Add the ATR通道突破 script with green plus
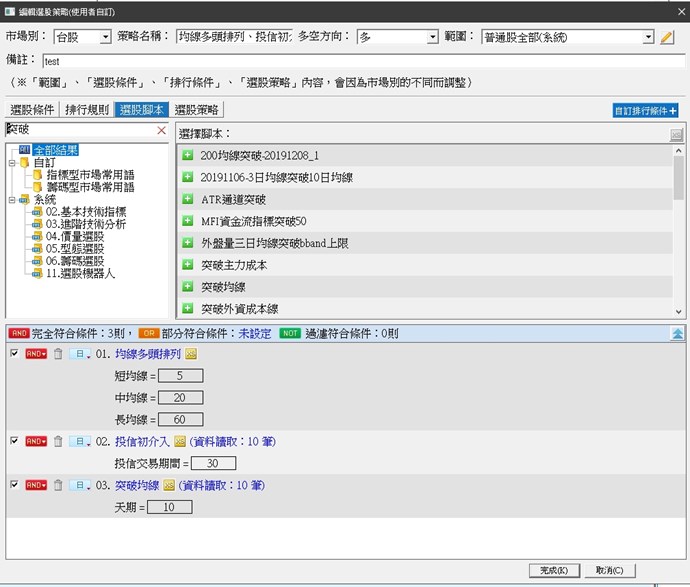The width and height of the screenshot is (690, 587). [187, 199]
